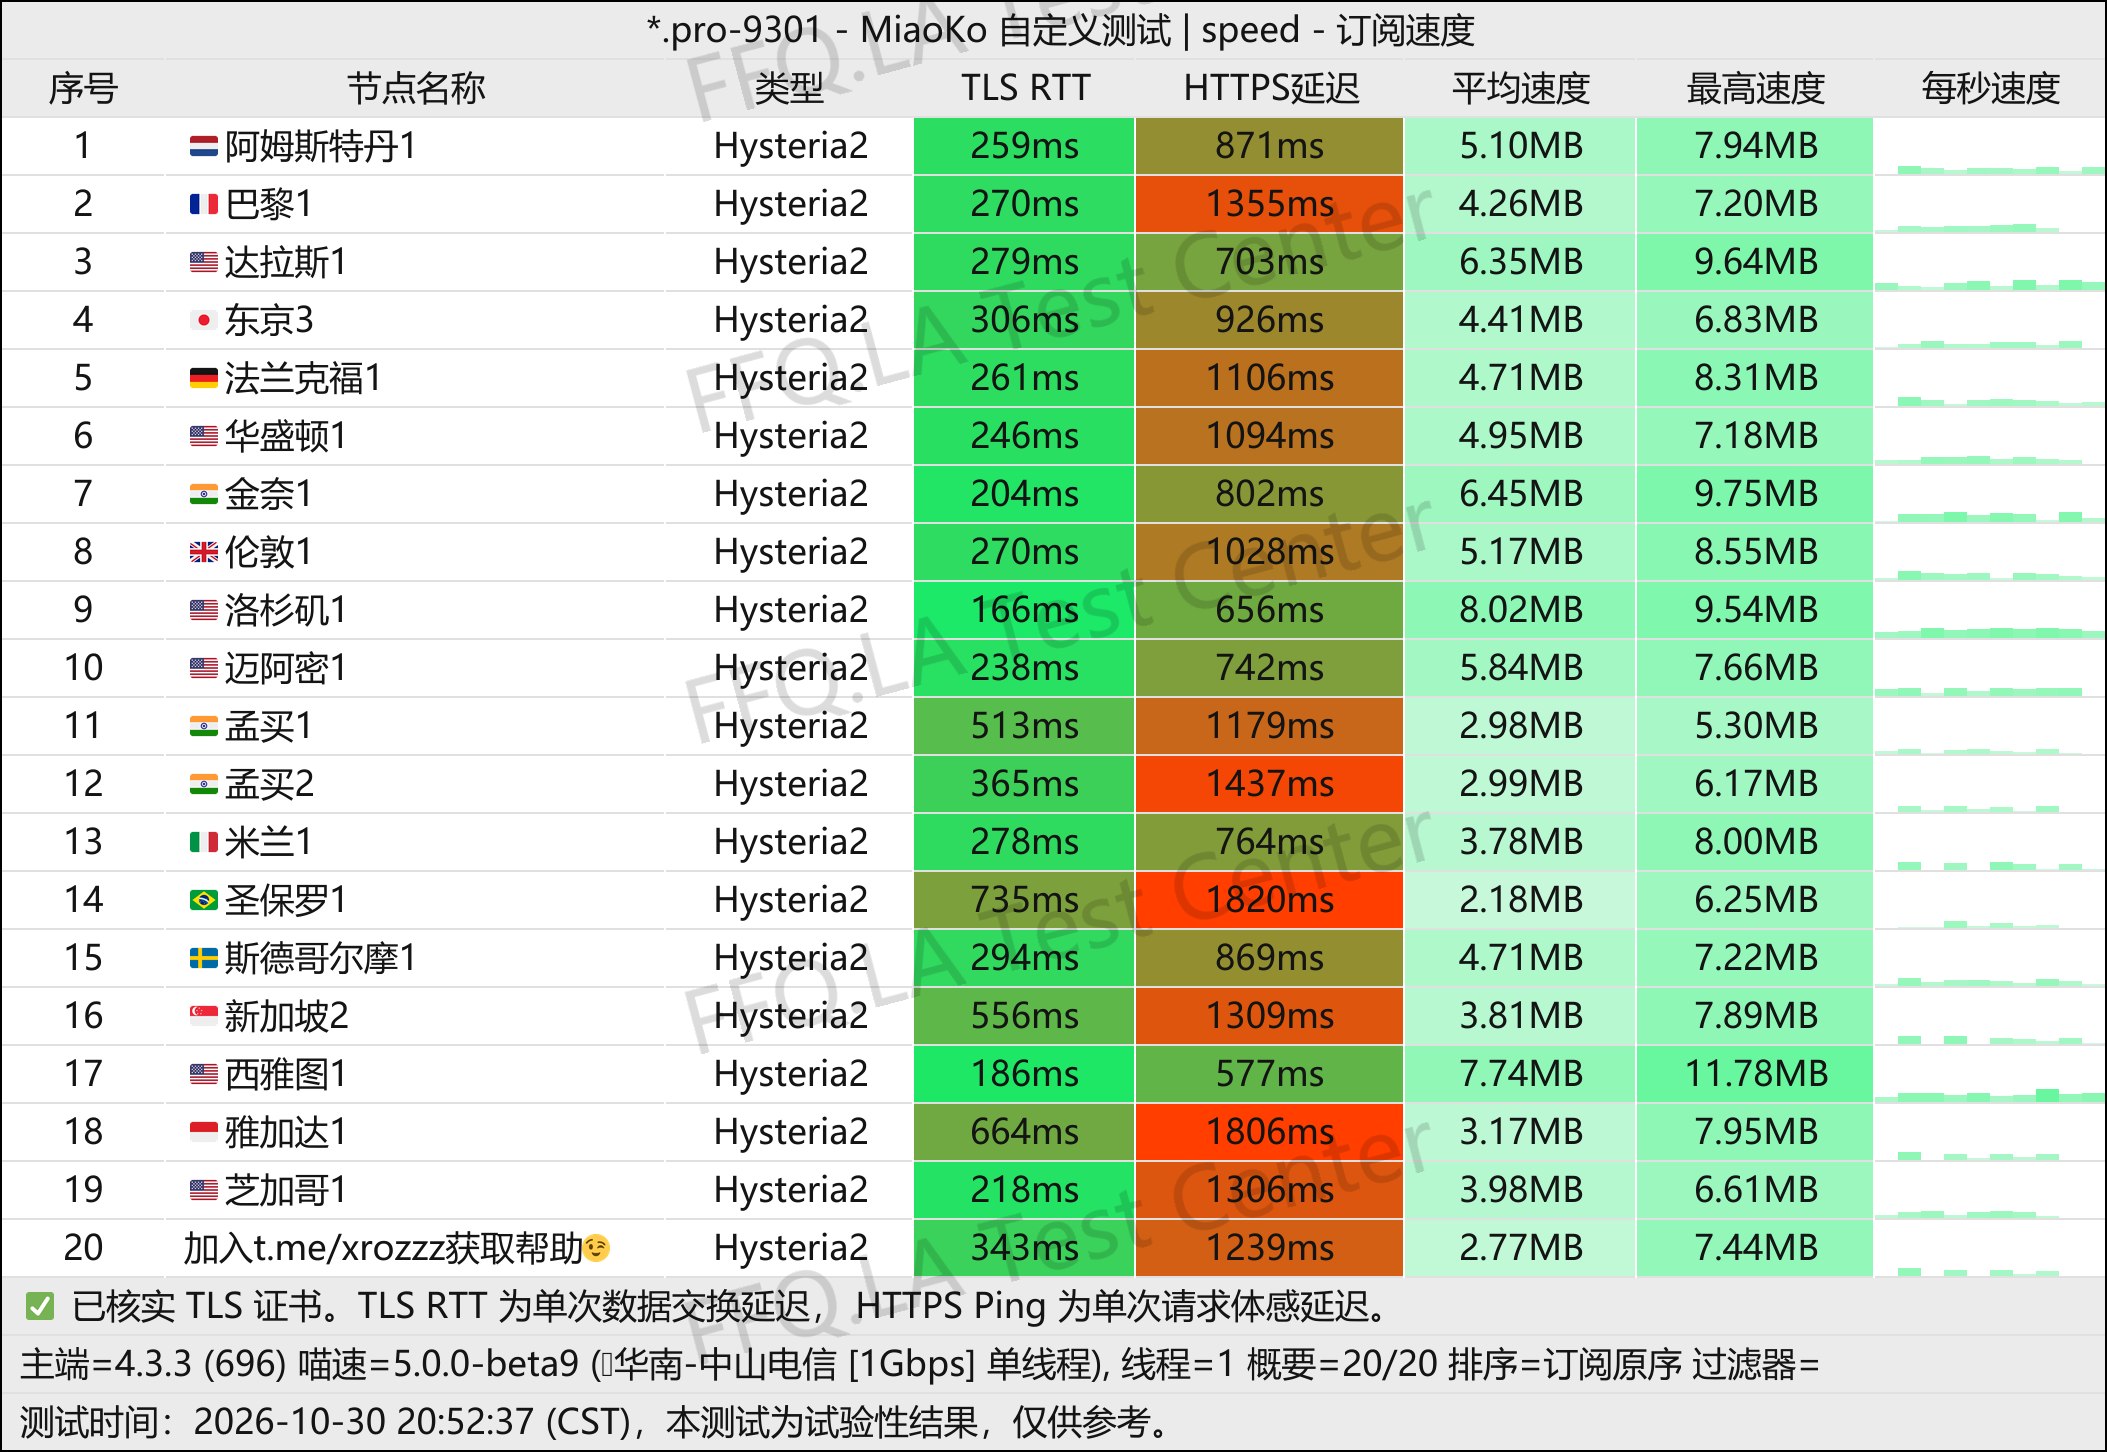The height and width of the screenshot is (1452, 2107).
Task: Click the 最高速度 column header
Action: click(1756, 89)
